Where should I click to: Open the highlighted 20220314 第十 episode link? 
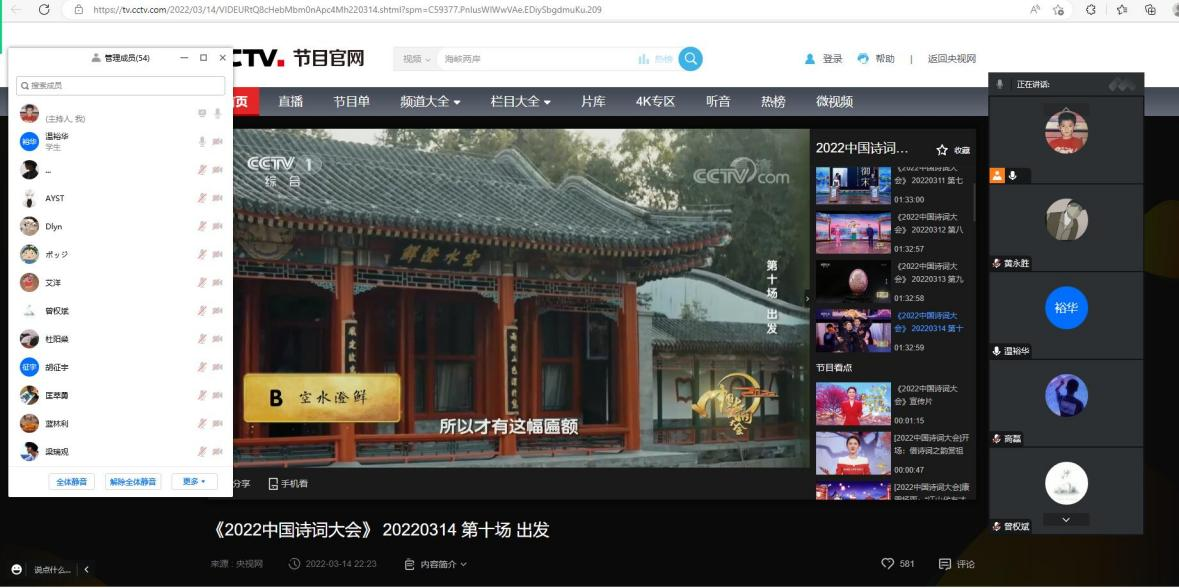(x=929, y=322)
